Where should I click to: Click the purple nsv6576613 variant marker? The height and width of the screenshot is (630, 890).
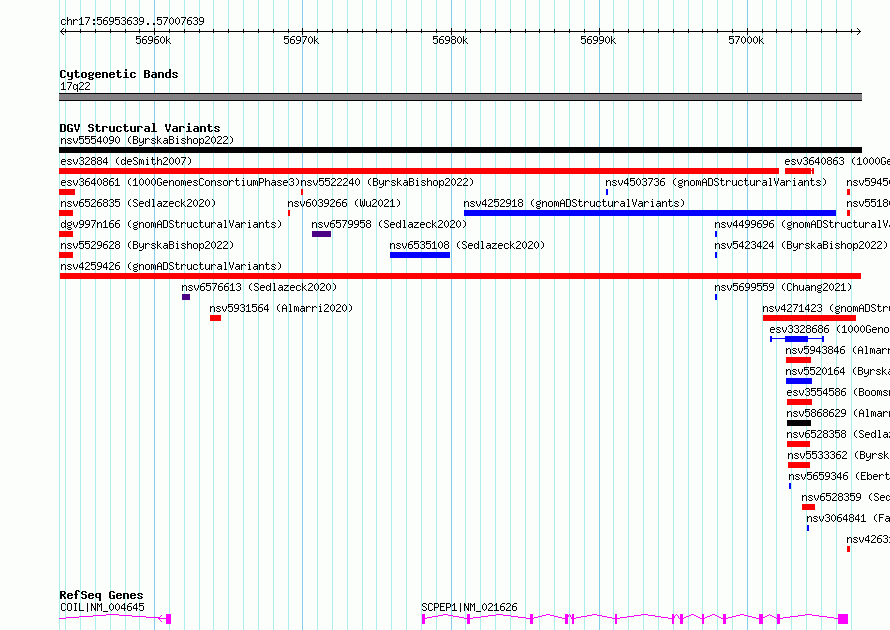click(x=186, y=297)
